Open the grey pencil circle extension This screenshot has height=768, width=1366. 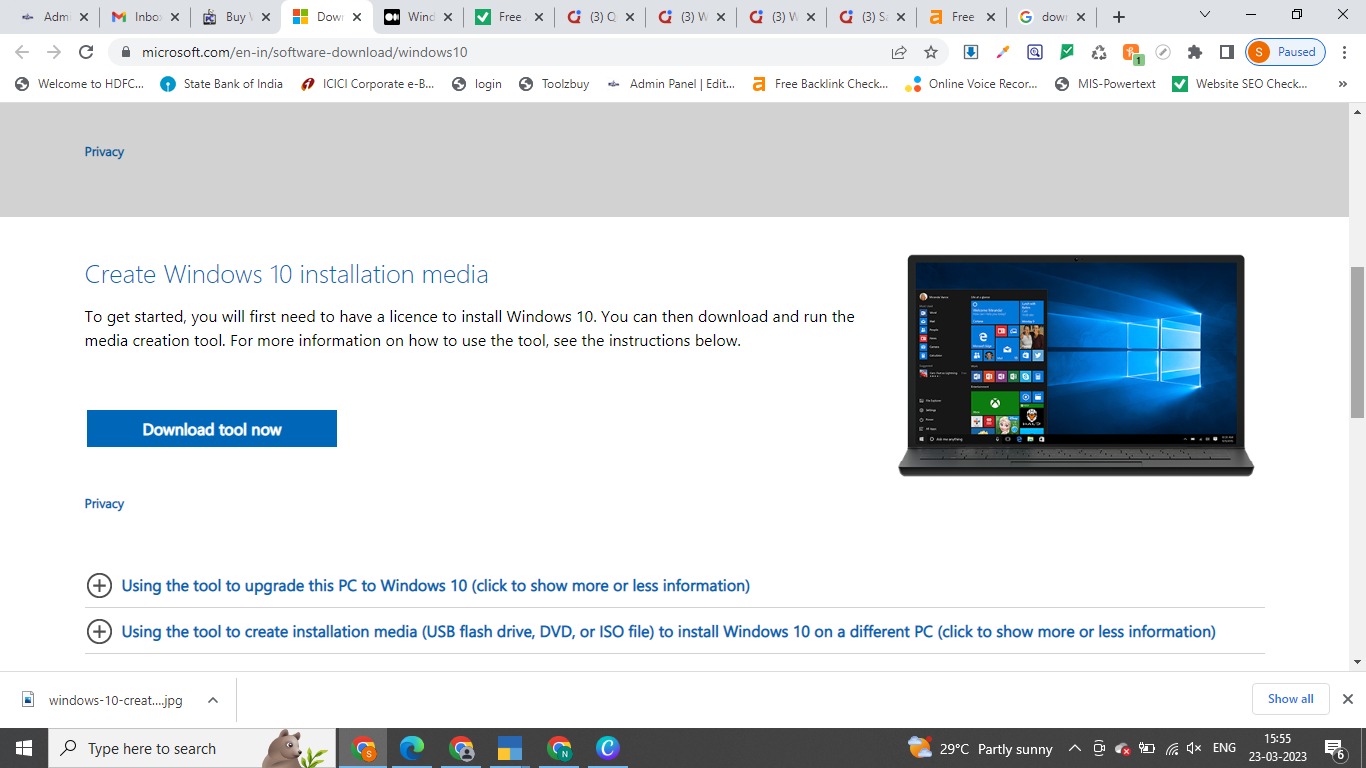coord(1163,52)
